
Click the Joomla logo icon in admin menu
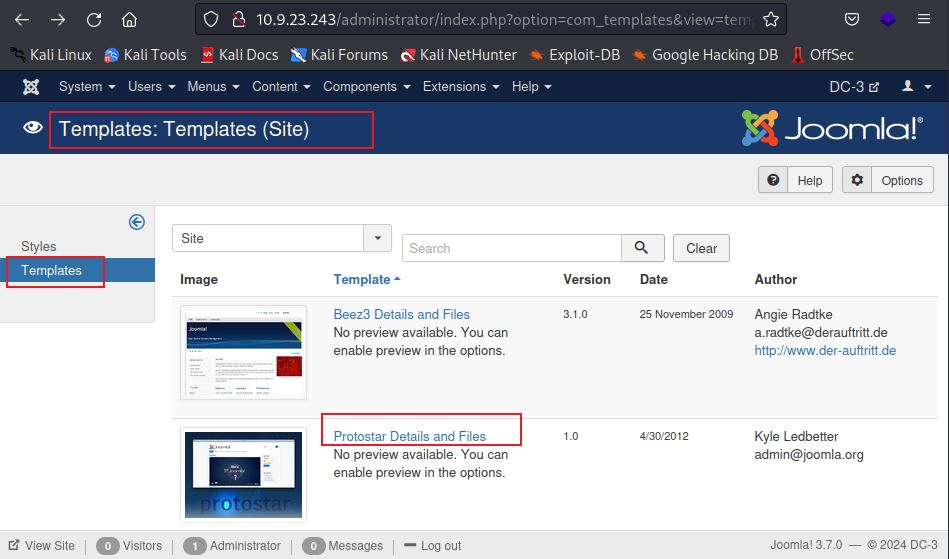tap(31, 87)
